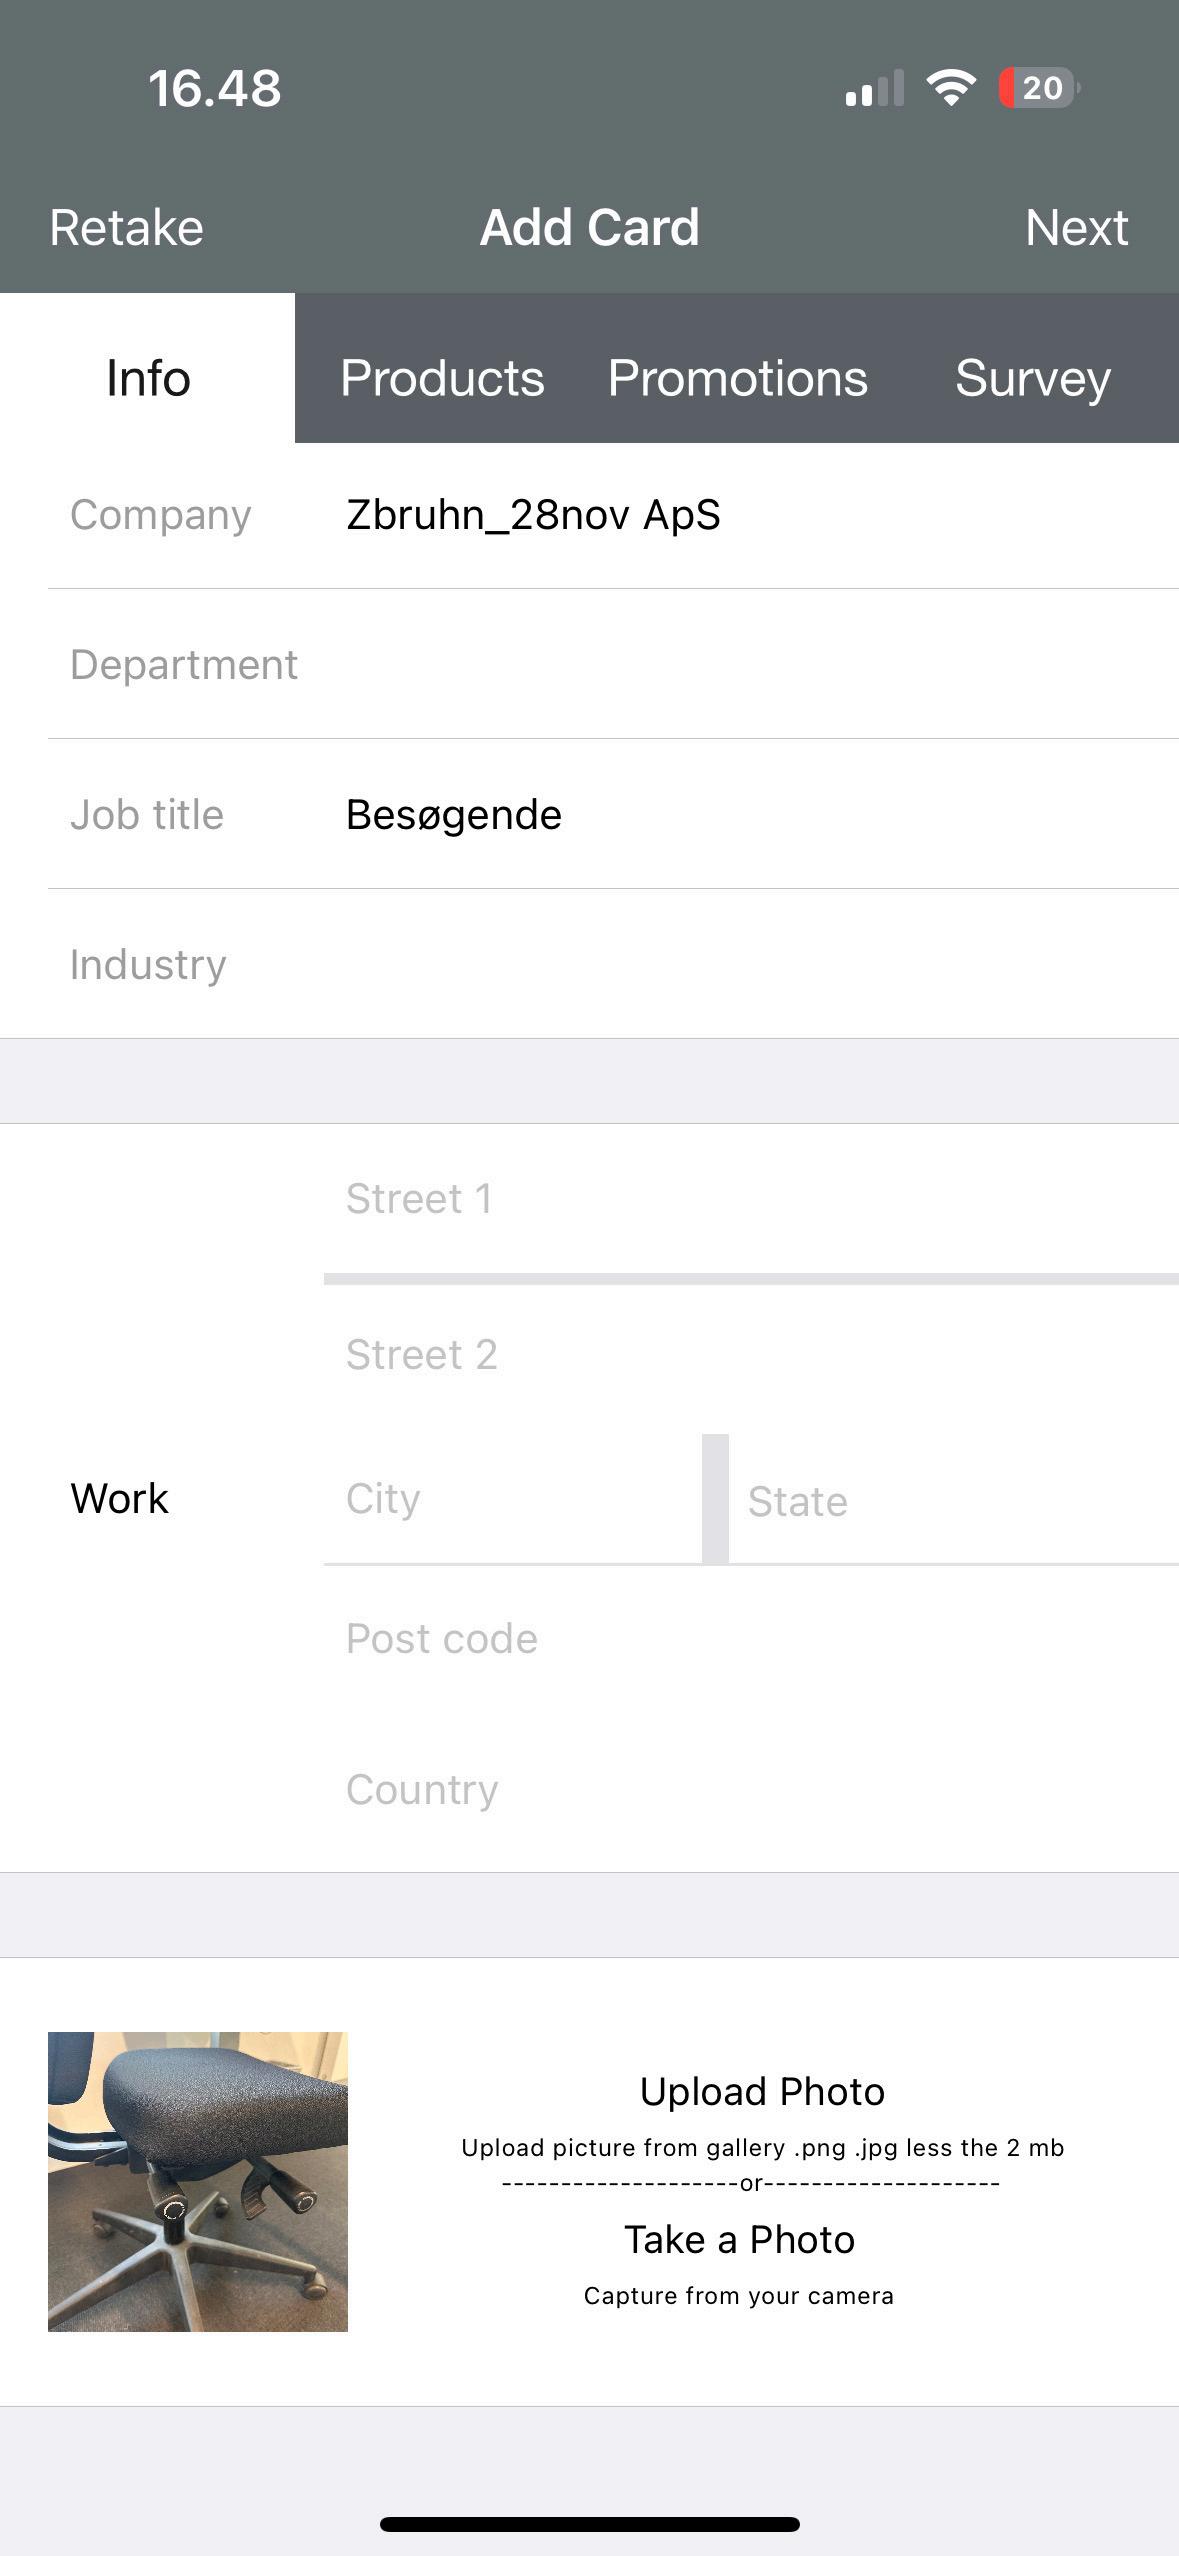Screen dimensions: 1179x2556
Task: Open the office chair photo thumbnail
Action: [x=198, y=2181]
